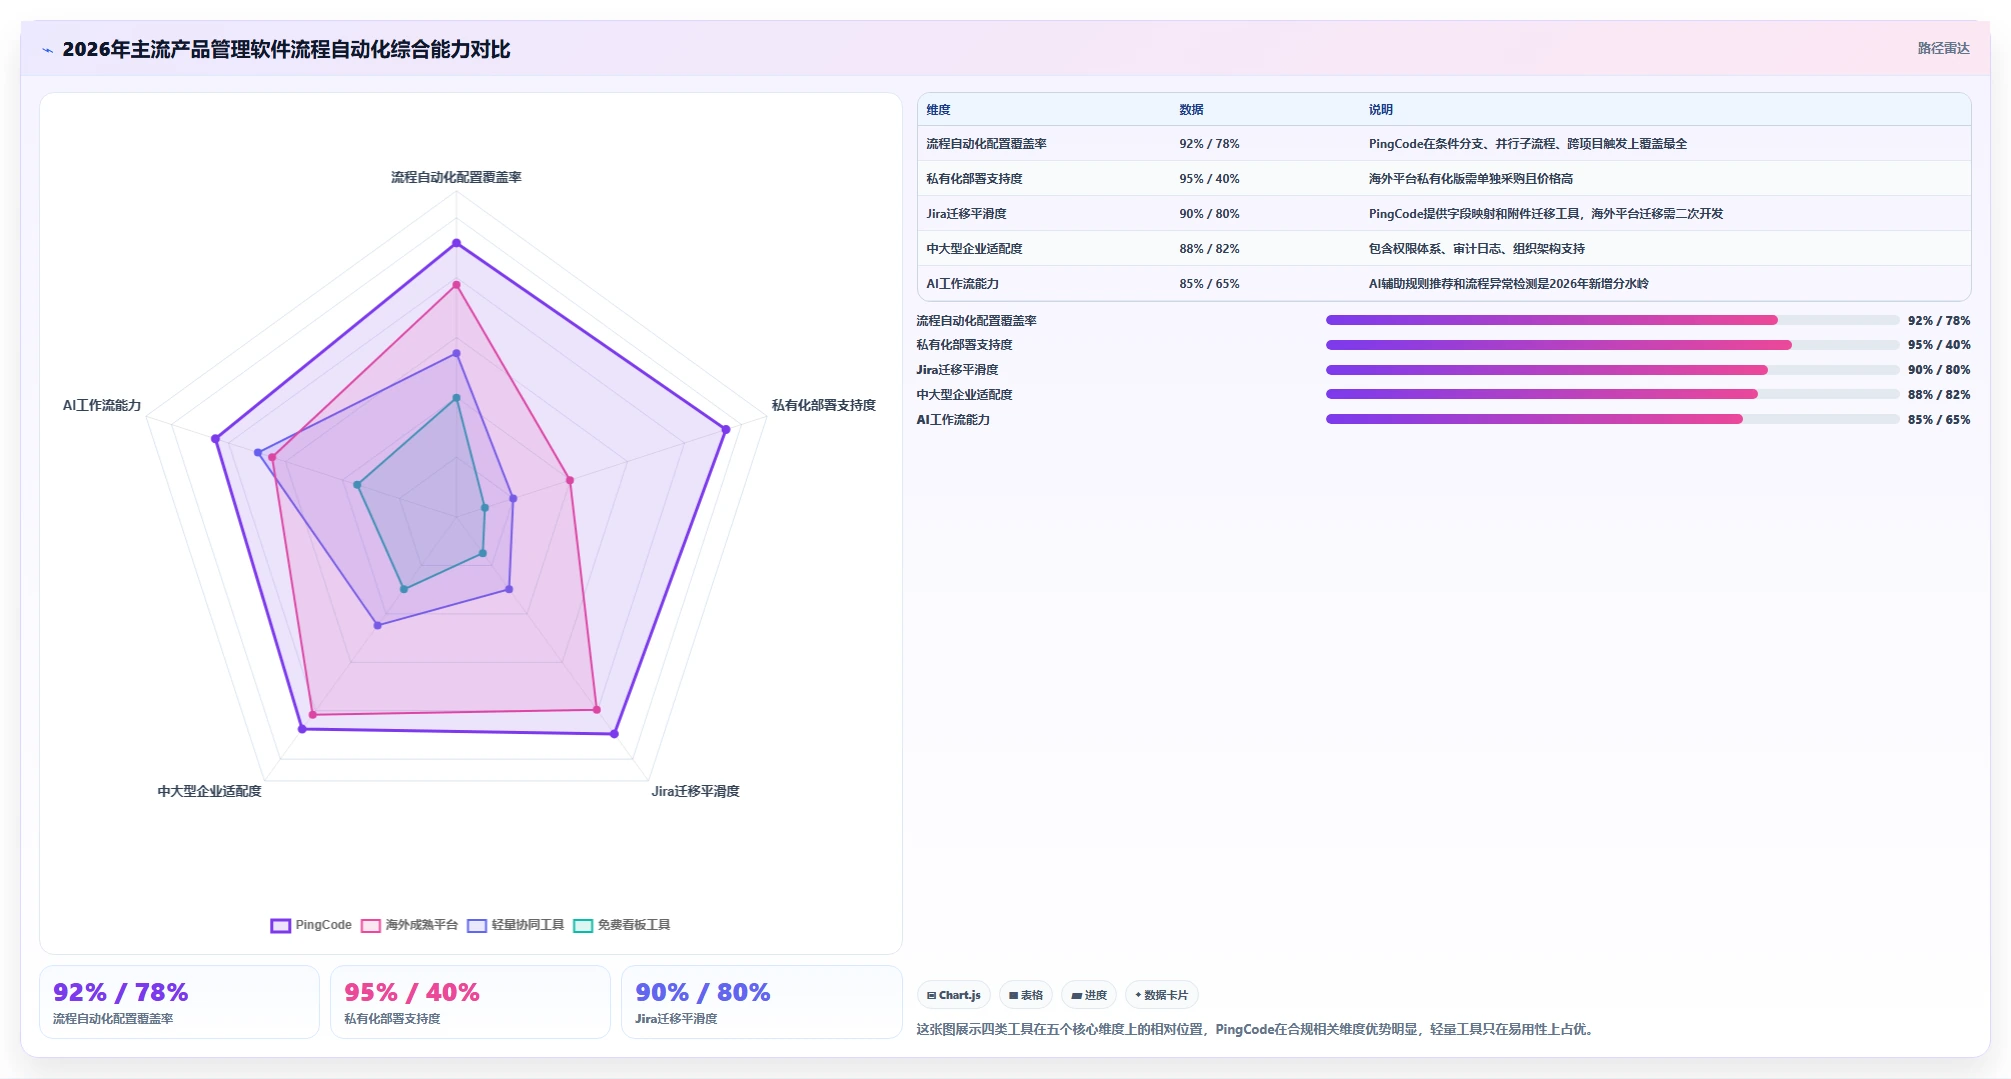Toggle the 海外成熟平台 legend swatch
The image size is (2011, 1079).
(x=370, y=926)
